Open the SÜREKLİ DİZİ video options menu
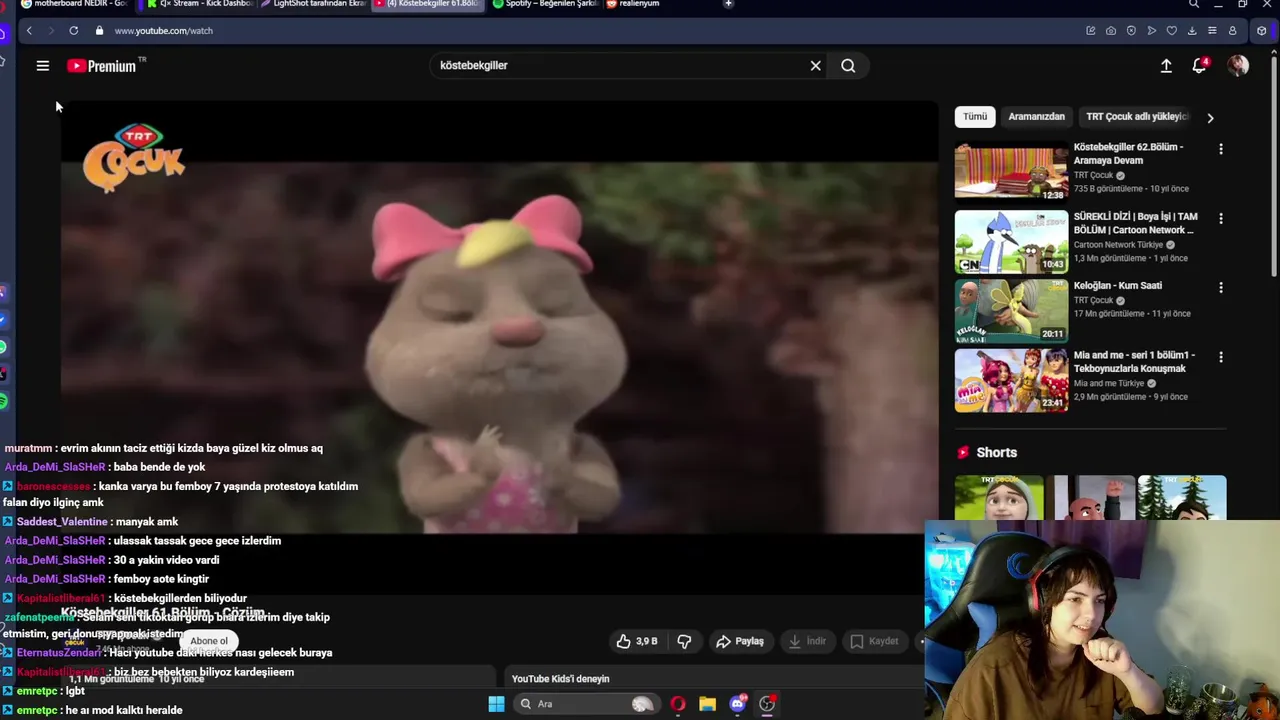 click(x=1220, y=218)
